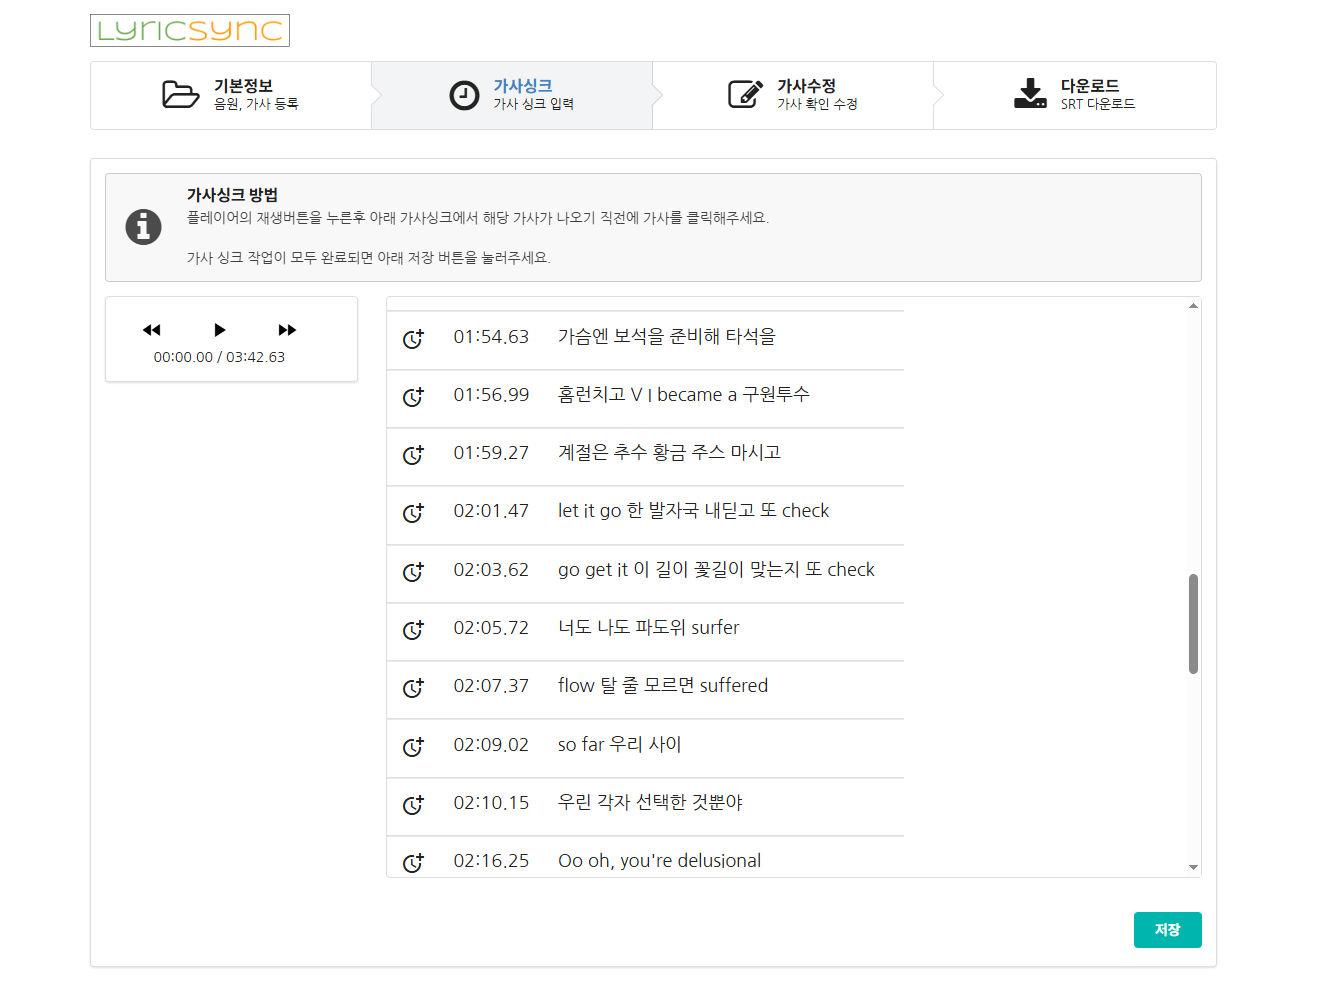This screenshot has height=983, width=1321.
Task: Click the download icon on the 다운로드 step
Action: (x=1029, y=95)
